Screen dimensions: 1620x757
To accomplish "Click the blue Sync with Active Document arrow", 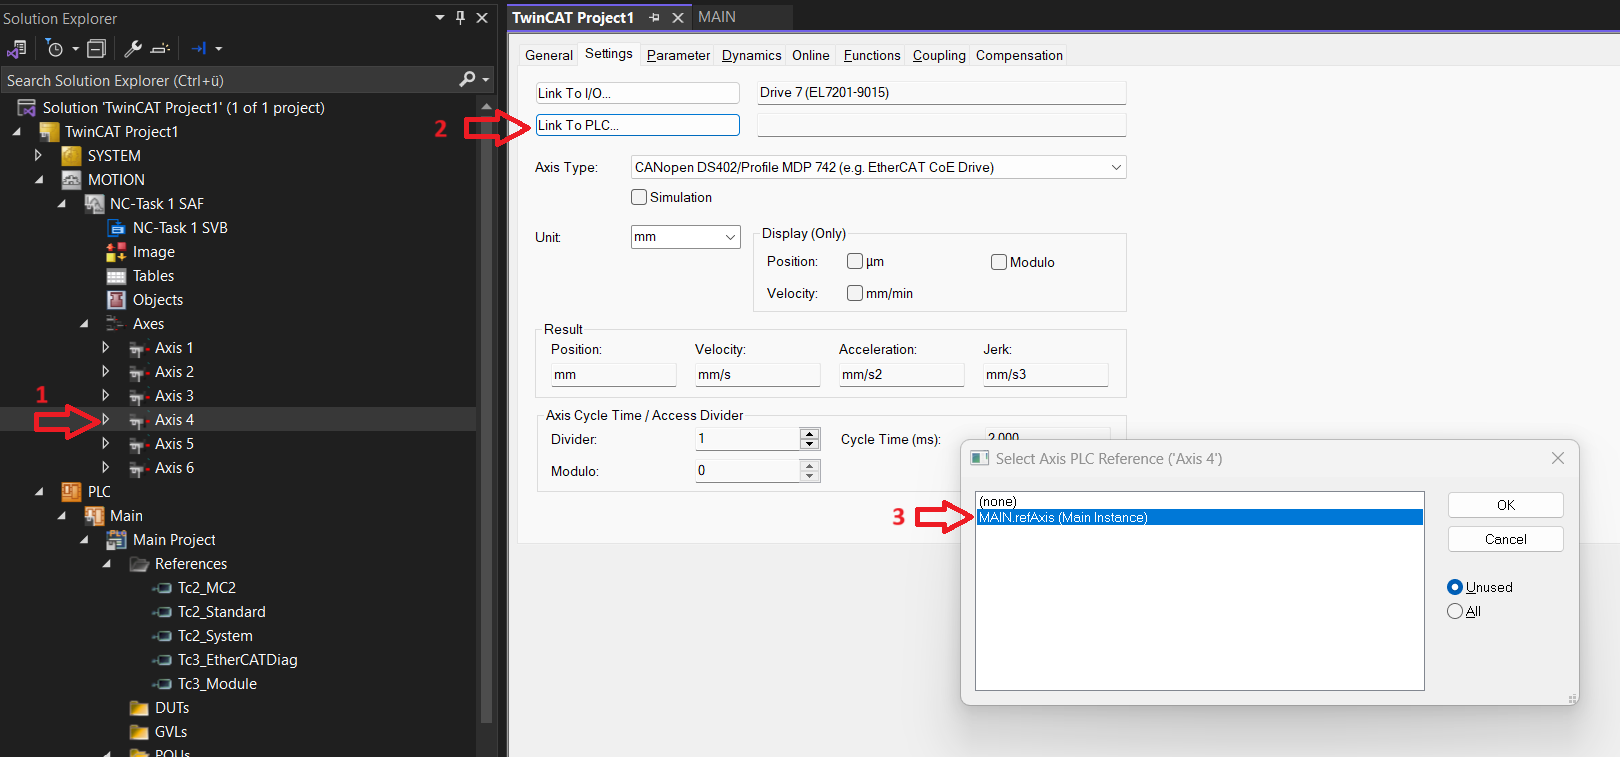I will (198, 48).
